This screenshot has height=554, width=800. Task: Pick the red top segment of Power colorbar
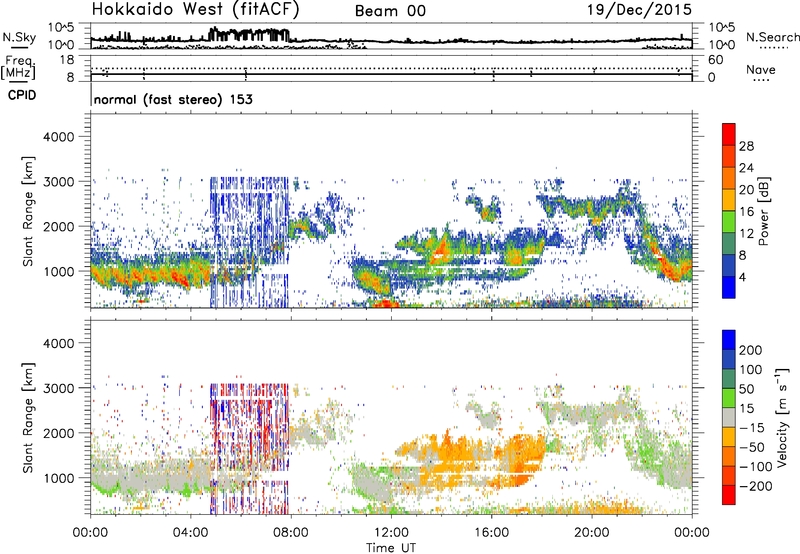[729, 134]
